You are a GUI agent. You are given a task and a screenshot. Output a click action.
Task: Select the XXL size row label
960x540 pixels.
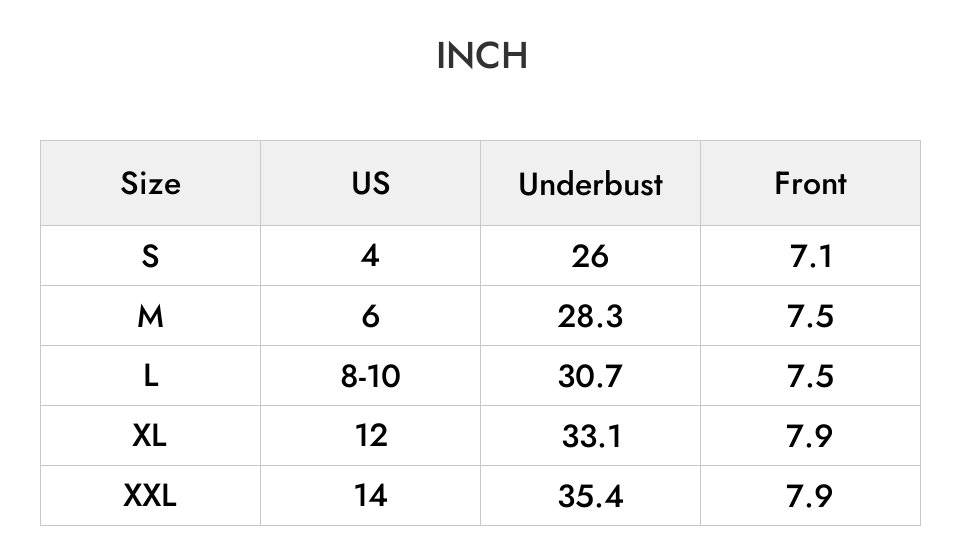[x=151, y=495]
